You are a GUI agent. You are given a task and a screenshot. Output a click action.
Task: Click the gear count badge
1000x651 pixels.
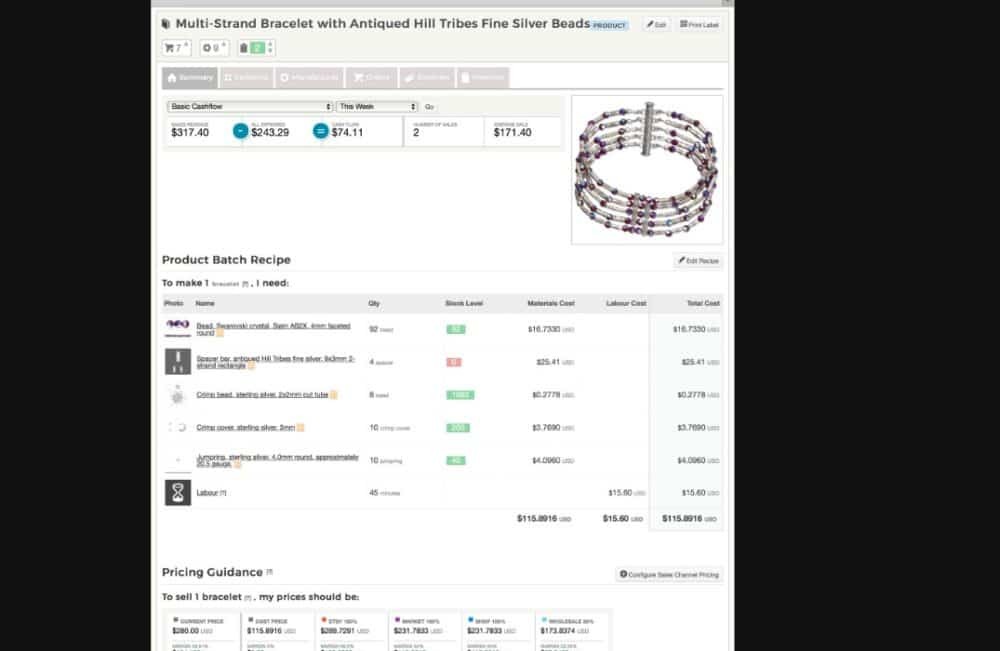pos(212,48)
